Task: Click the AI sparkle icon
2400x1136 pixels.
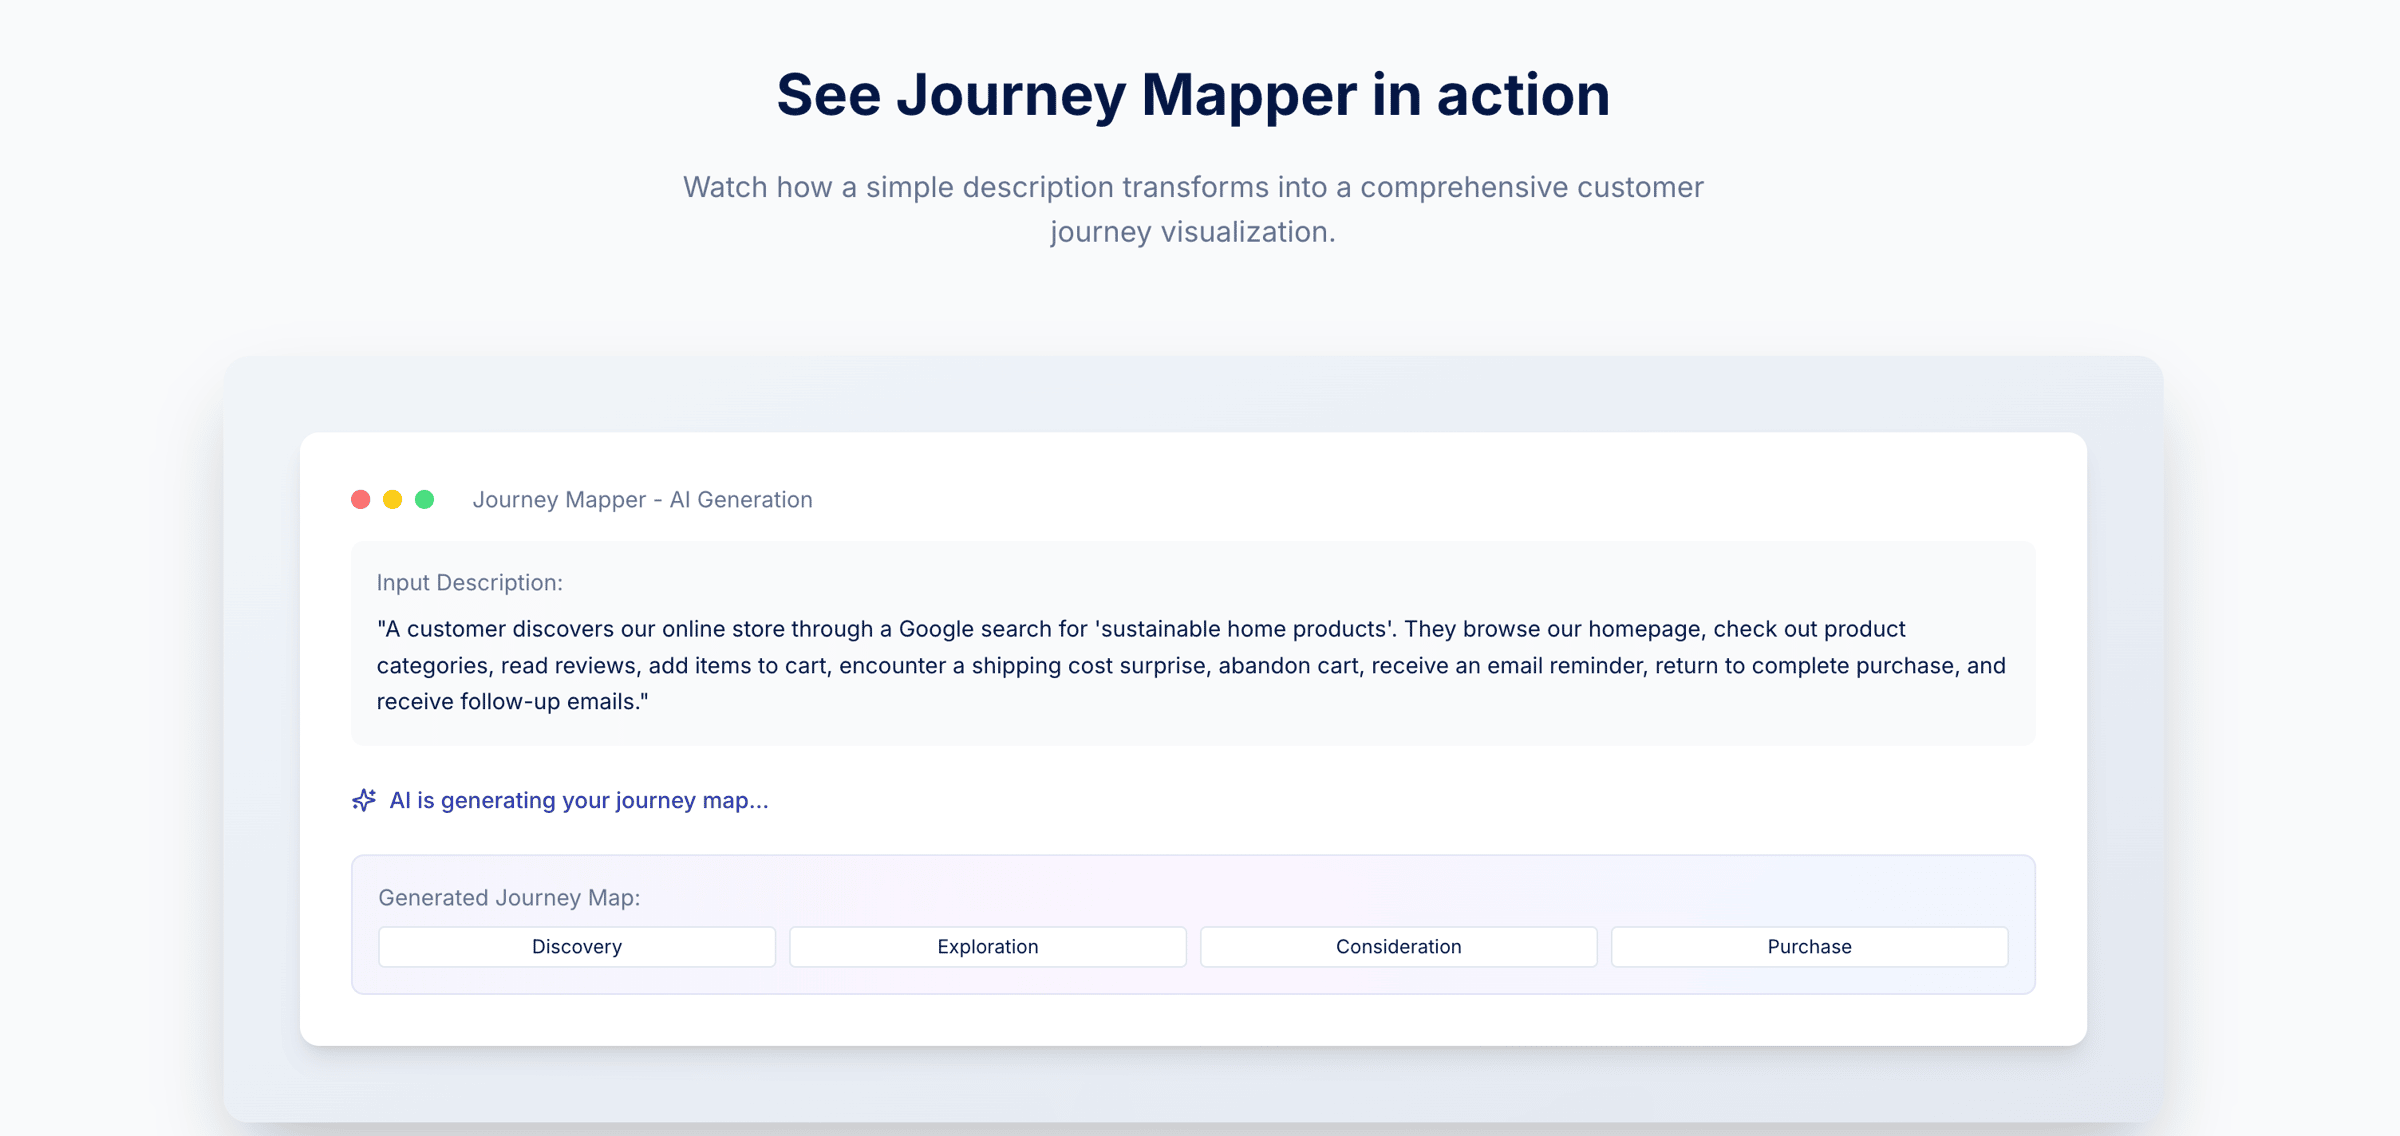Action: point(364,800)
